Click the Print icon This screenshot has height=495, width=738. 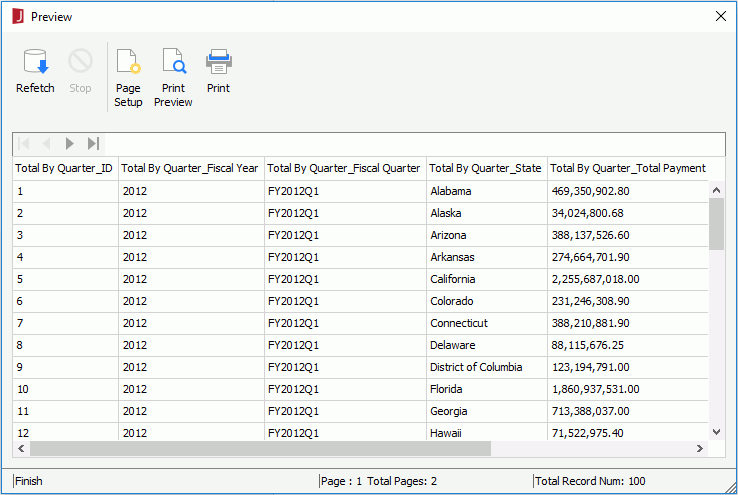click(218, 62)
